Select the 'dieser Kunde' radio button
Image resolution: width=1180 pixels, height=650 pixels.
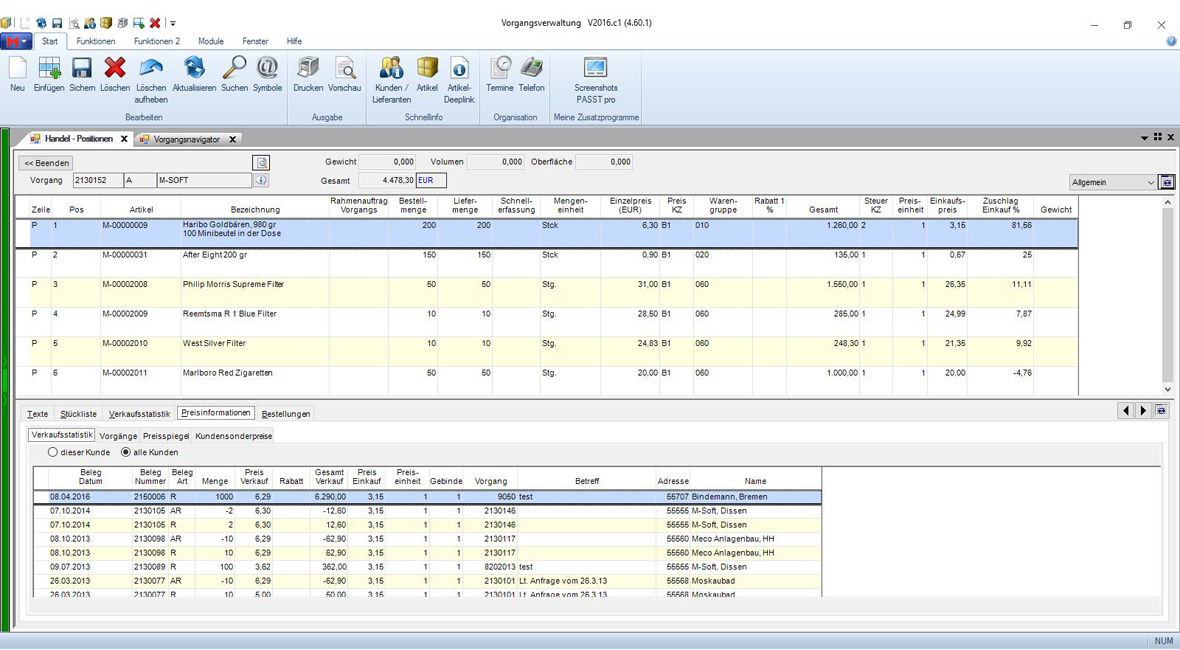pyautogui.click(x=53, y=453)
